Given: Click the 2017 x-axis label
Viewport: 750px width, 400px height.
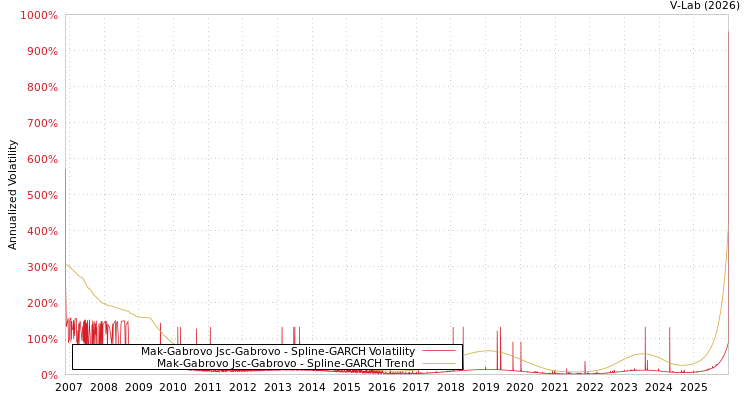Looking at the screenshot, I should click(416, 387).
